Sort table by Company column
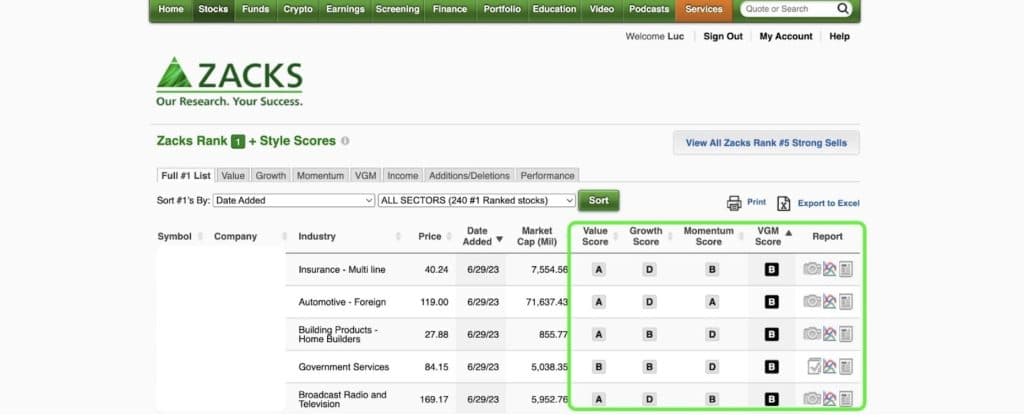The height and width of the screenshot is (417, 1024). coord(235,236)
